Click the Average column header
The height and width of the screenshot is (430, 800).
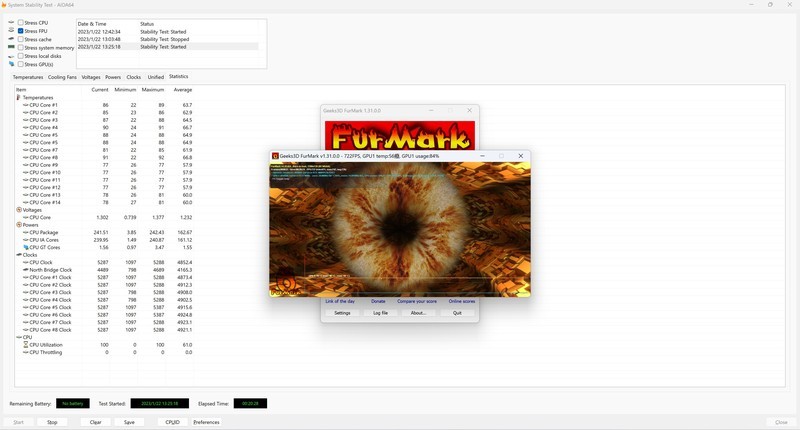182,90
